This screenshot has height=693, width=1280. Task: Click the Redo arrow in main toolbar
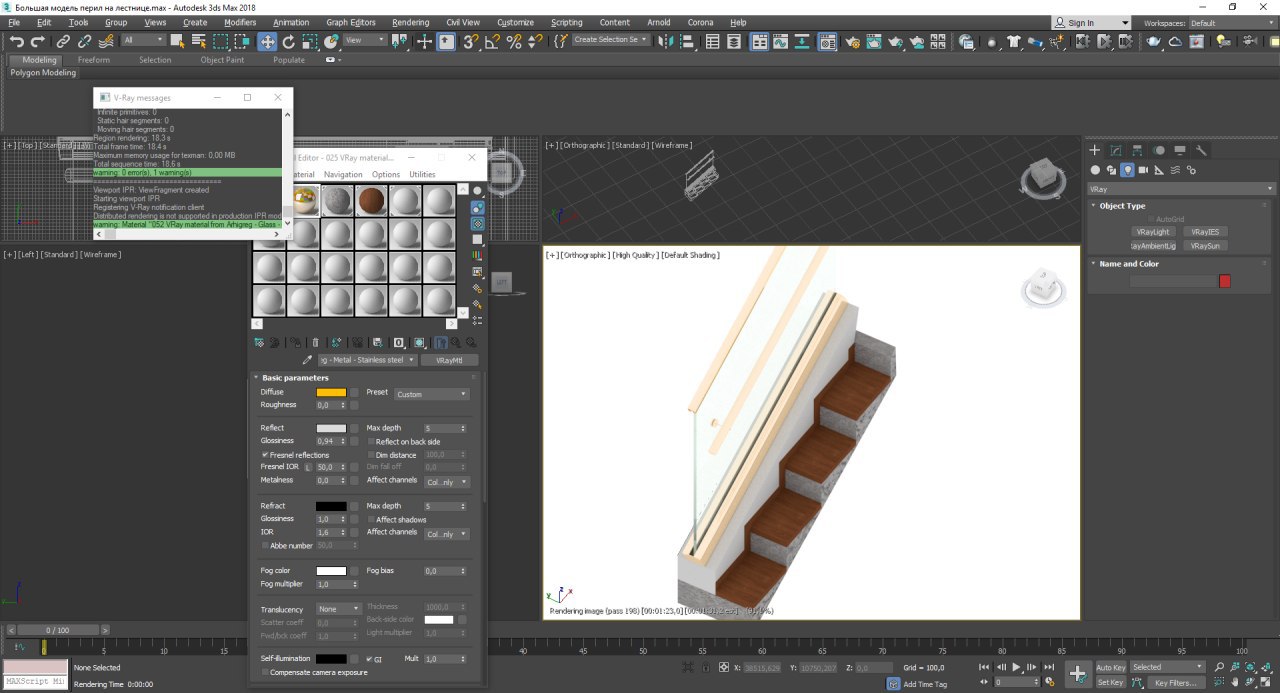[x=38, y=41]
